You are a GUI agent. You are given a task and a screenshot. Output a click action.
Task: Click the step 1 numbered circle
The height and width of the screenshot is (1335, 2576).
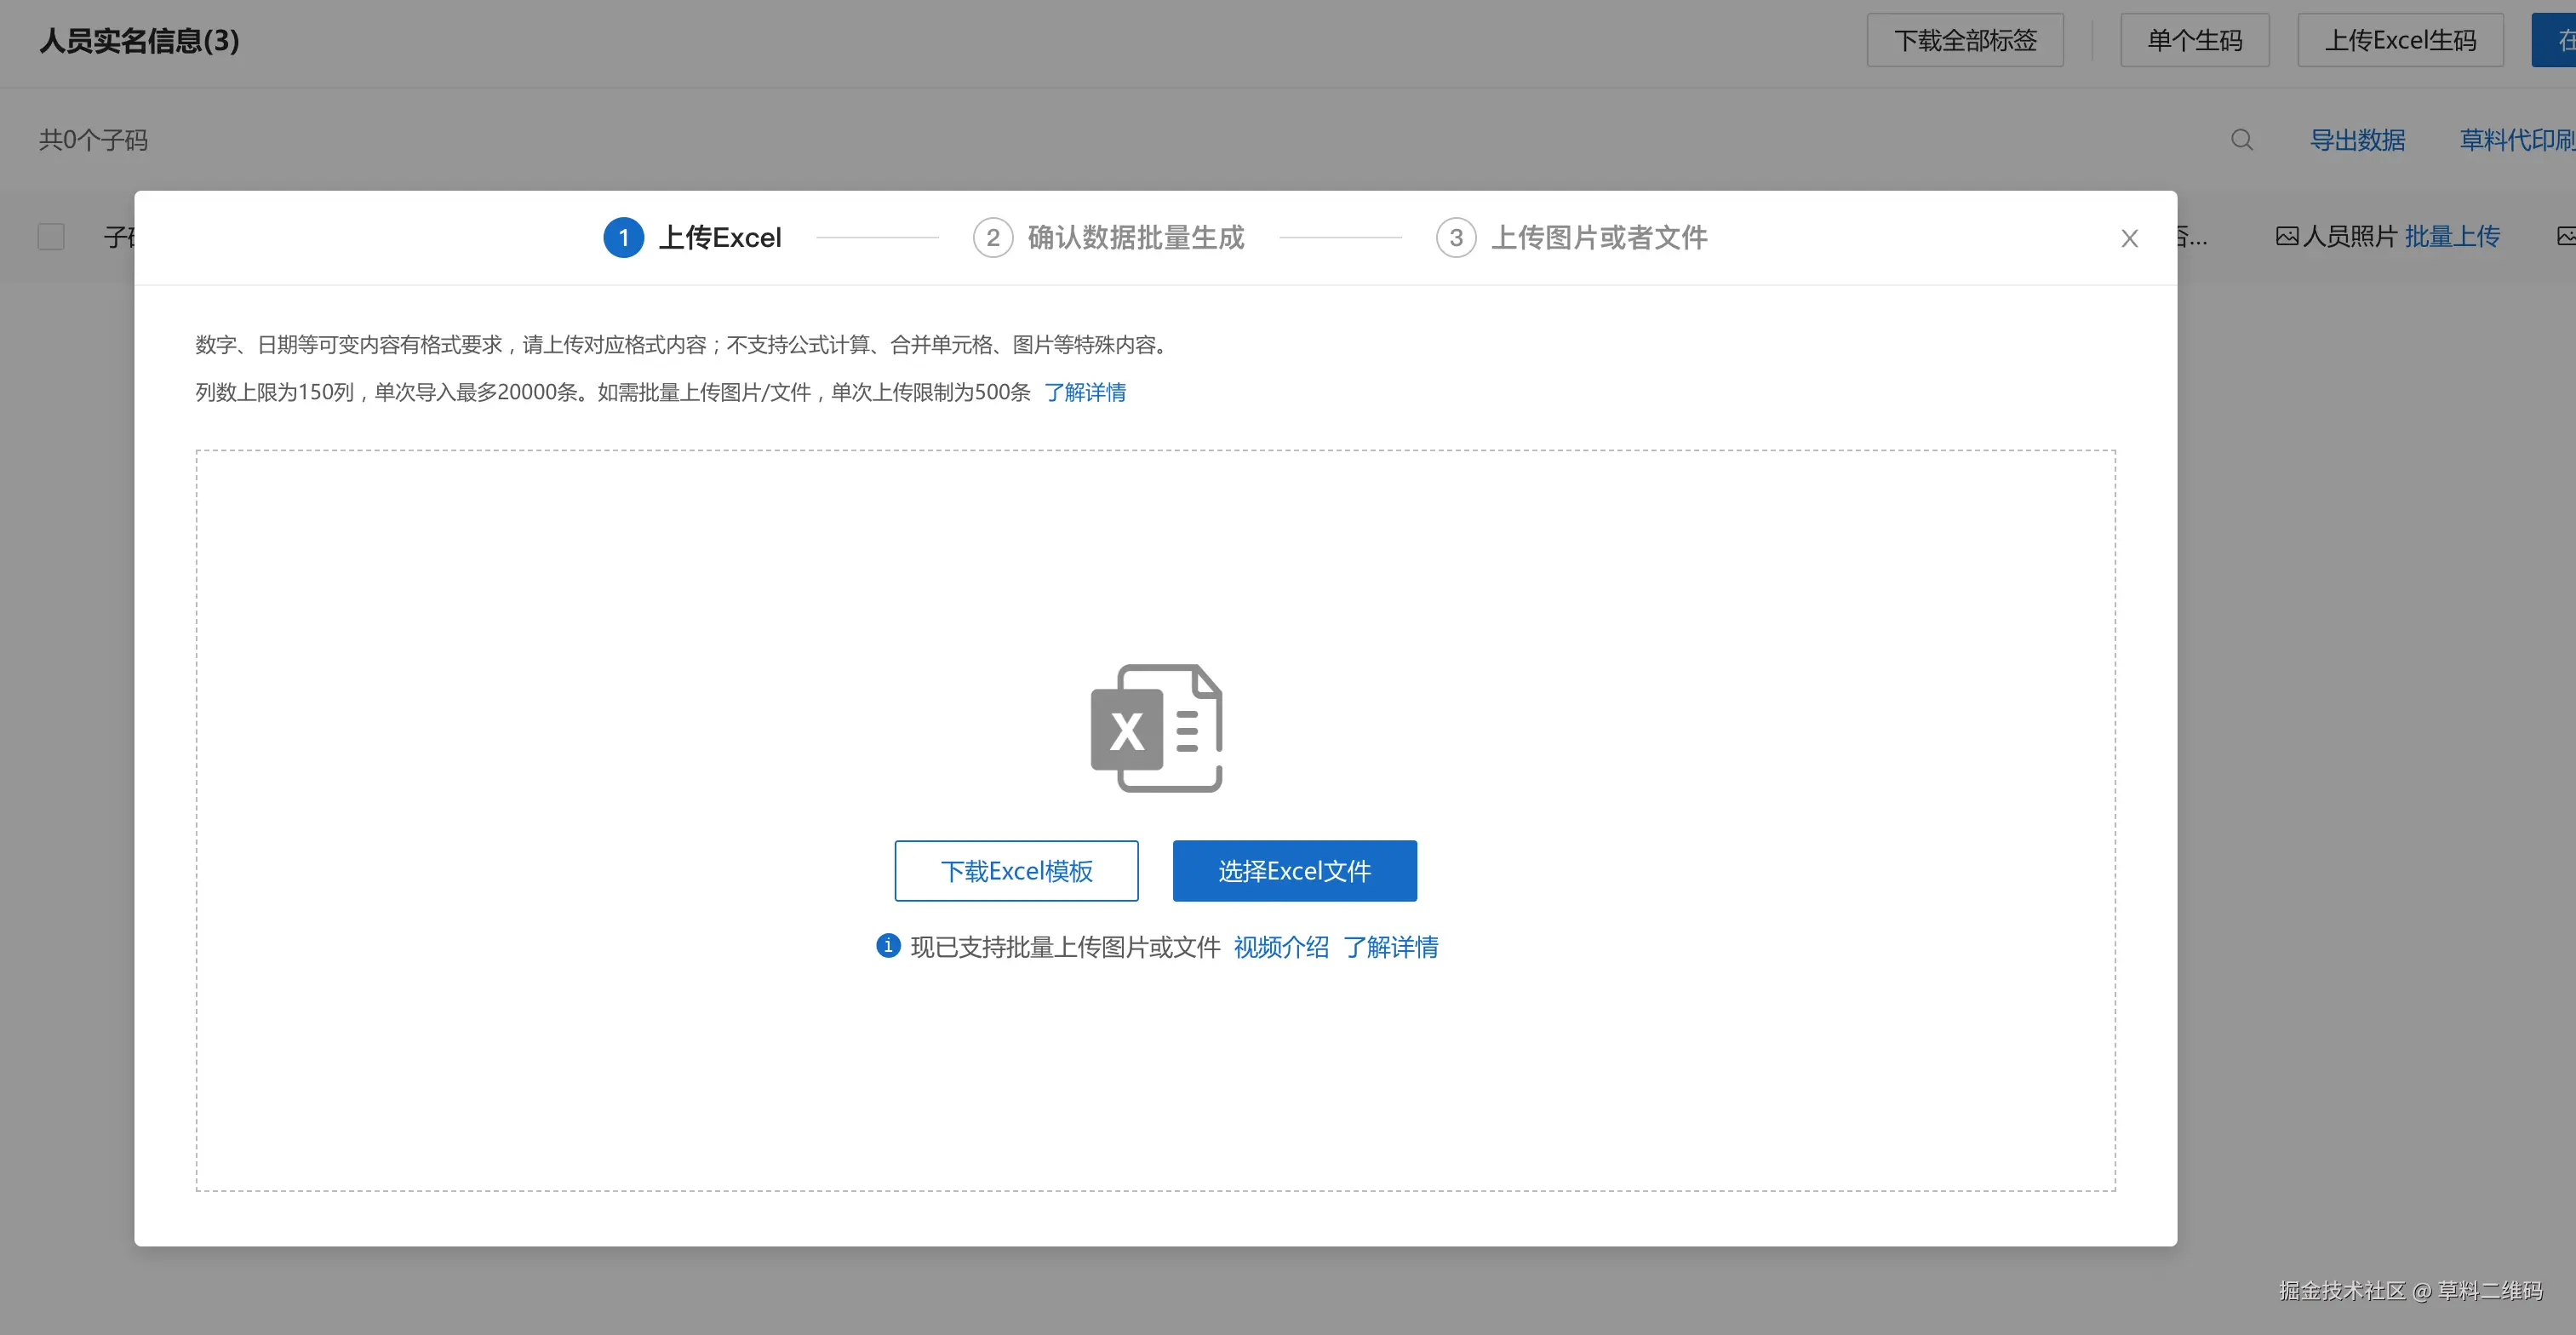point(623,238)
